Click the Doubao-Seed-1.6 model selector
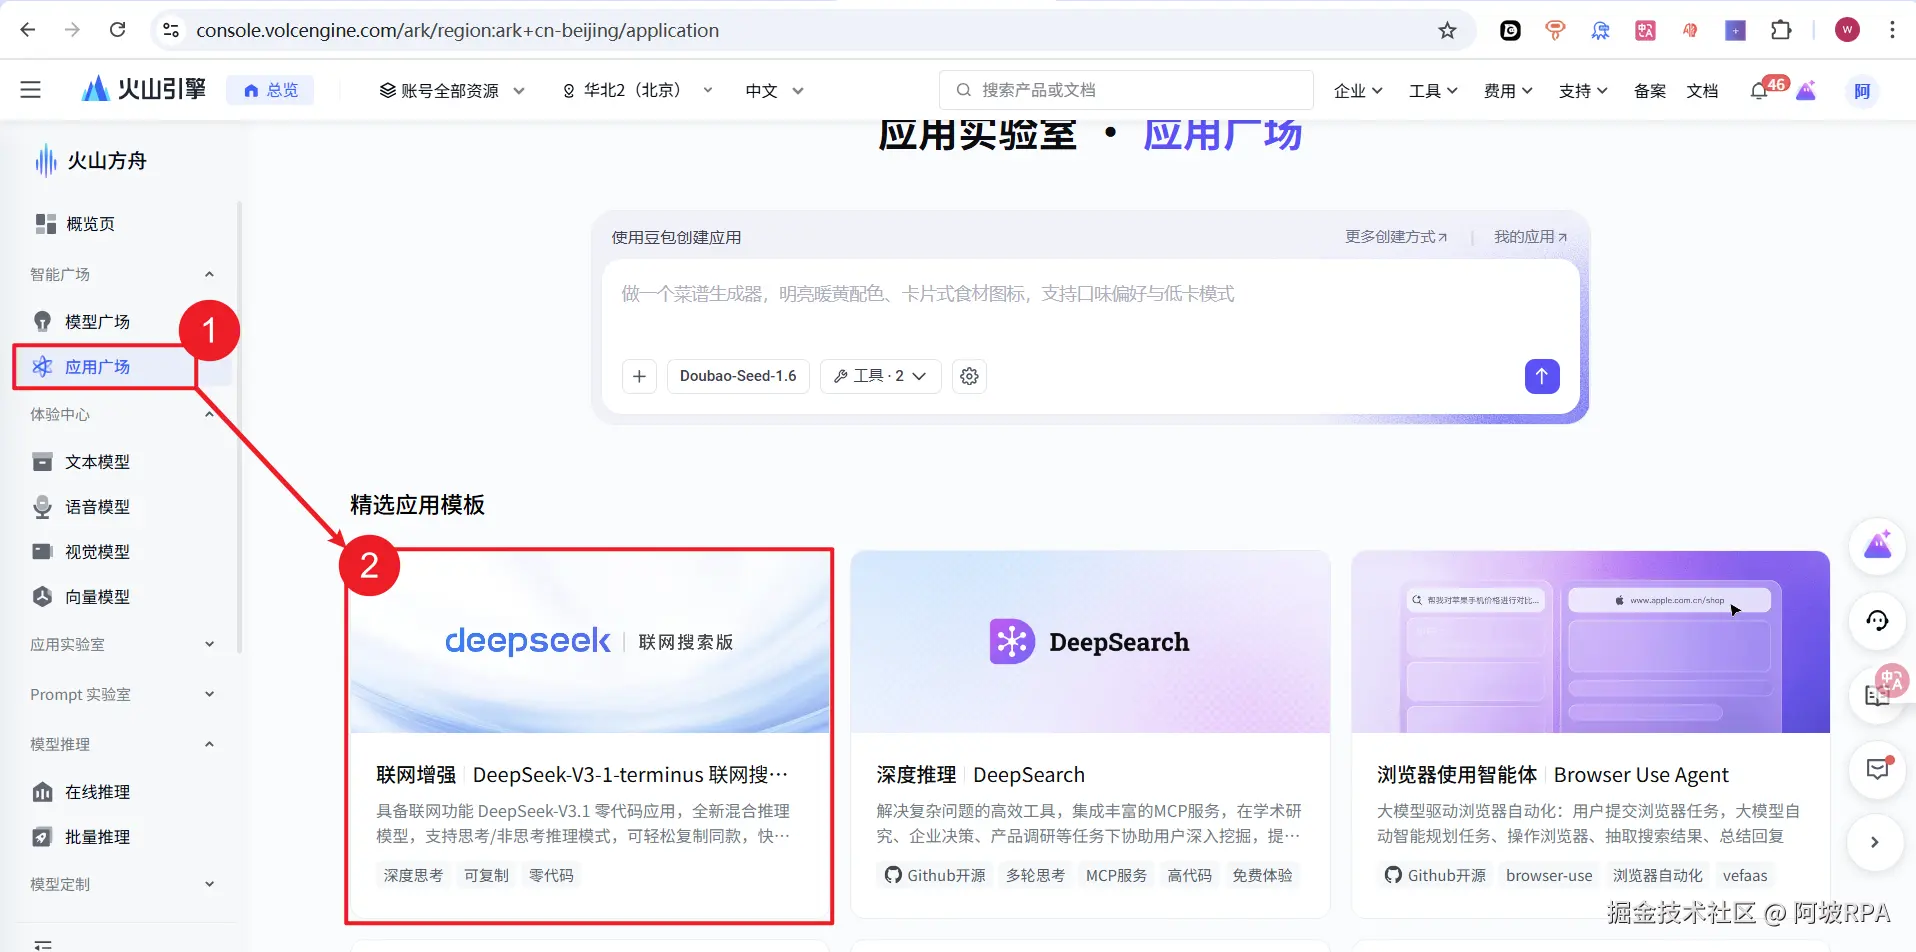Screen dimensions: 1916x952 [x=738, y=376]
